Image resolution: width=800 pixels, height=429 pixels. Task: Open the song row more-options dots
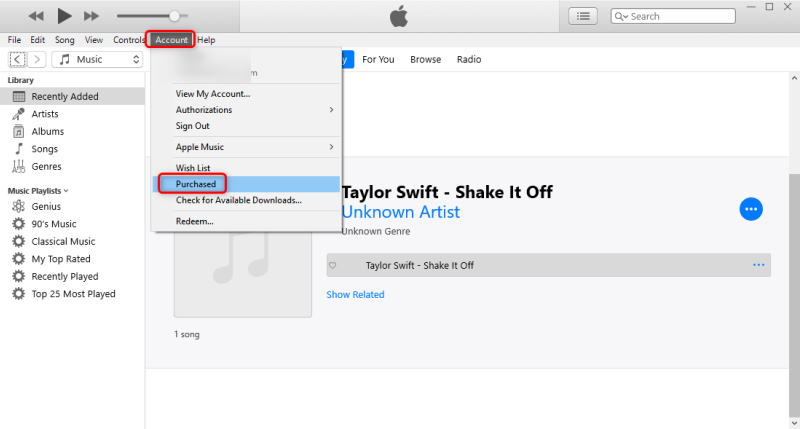tap(759, 265)
